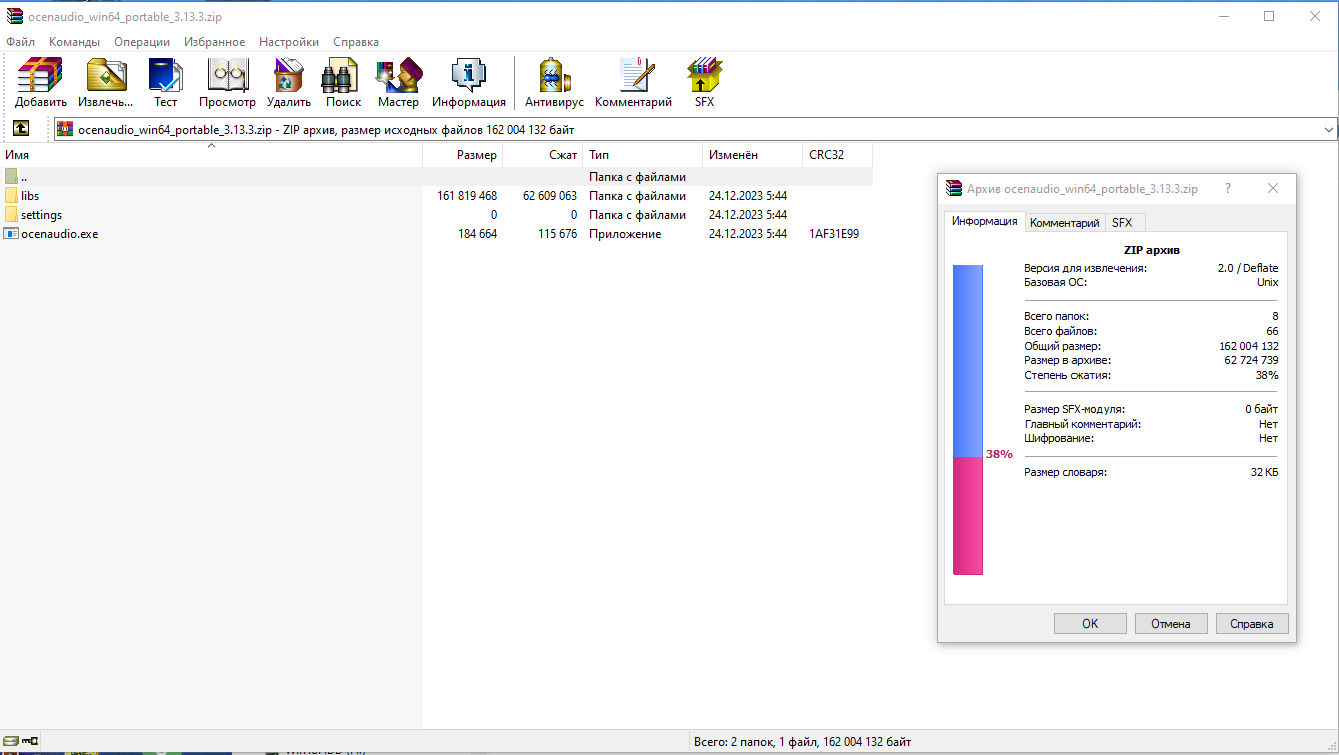Open the Справка menu
The image size is (1339, 755).
[356, 42]
